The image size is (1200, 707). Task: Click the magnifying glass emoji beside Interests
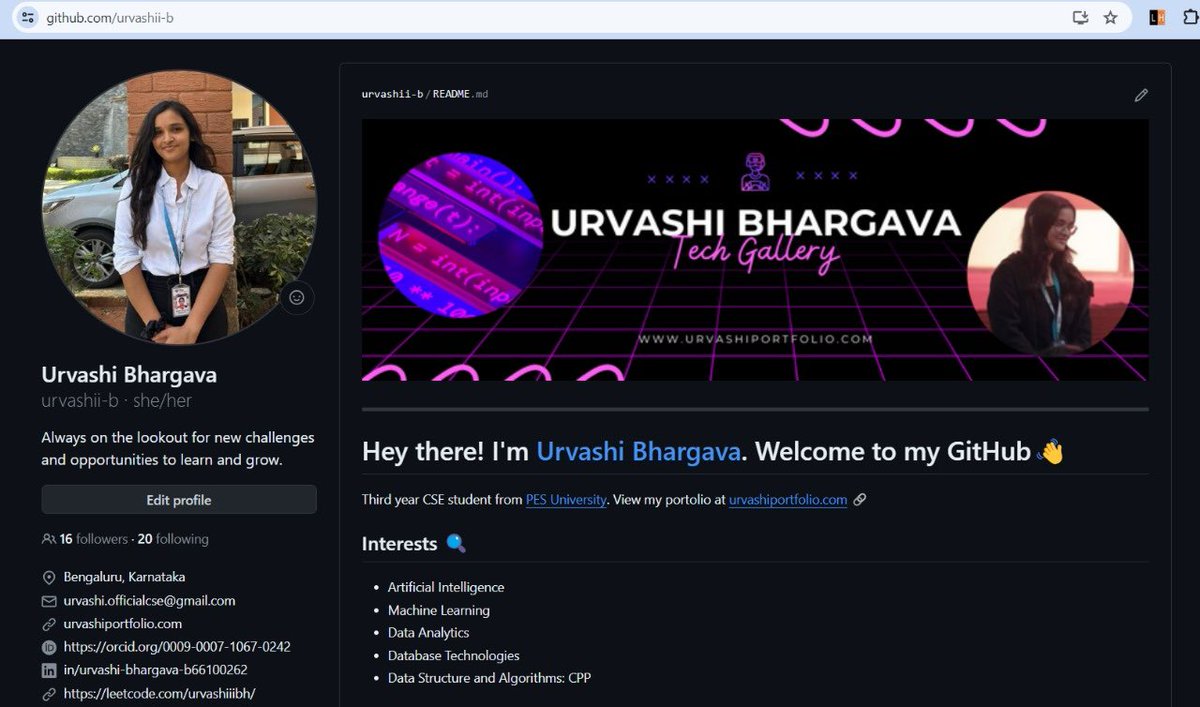click(x=456, y=544)
